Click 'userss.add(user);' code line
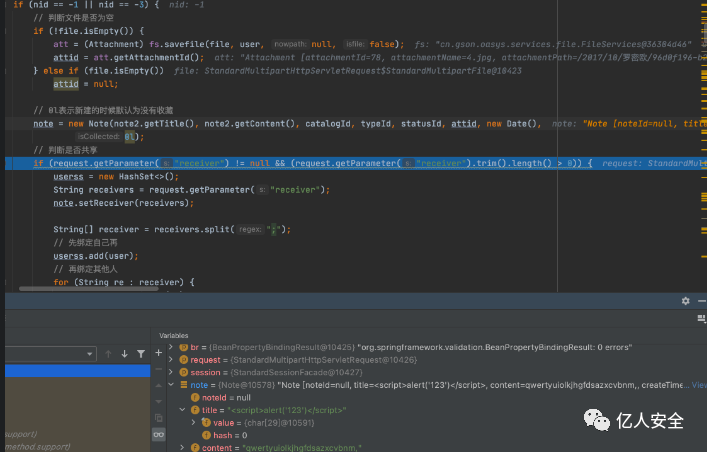Viewport: 707px width, 452px height. (96, 256)
